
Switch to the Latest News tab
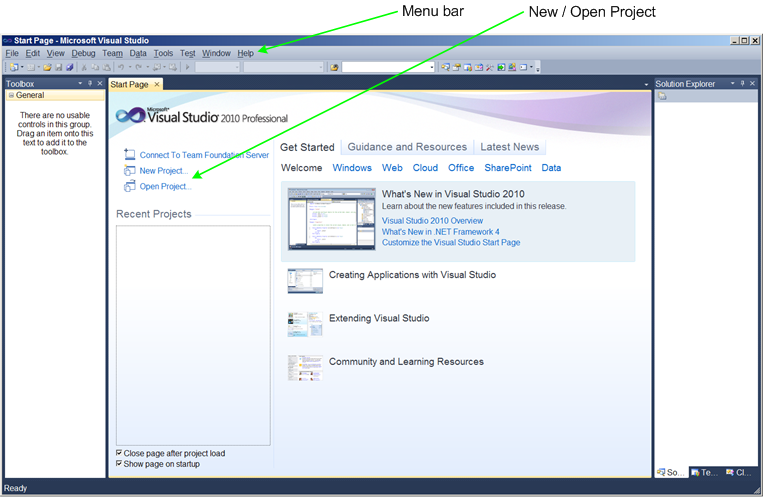coord(509,147)
